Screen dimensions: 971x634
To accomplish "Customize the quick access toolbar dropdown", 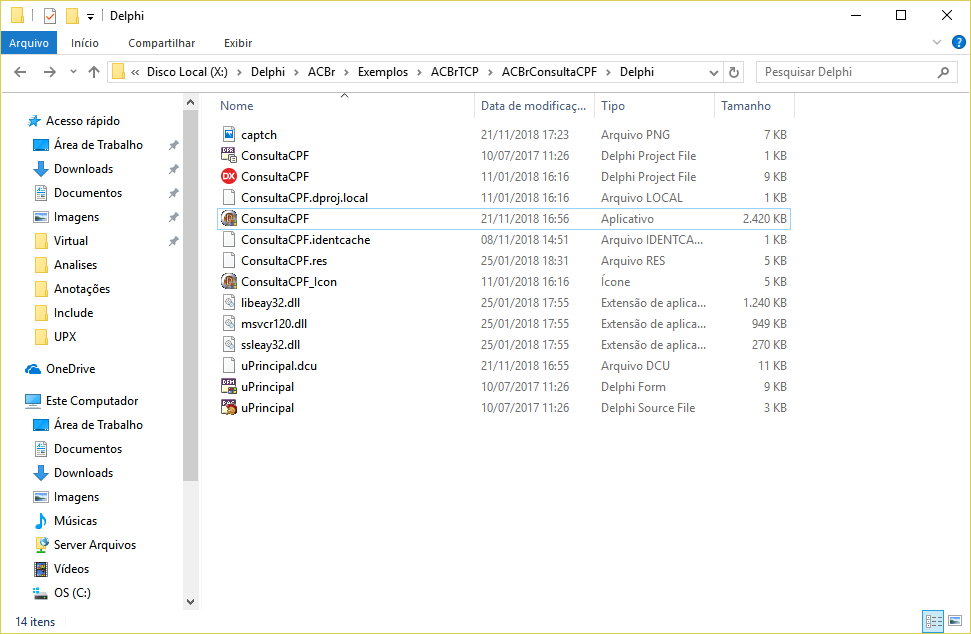I will pos(90,17).
